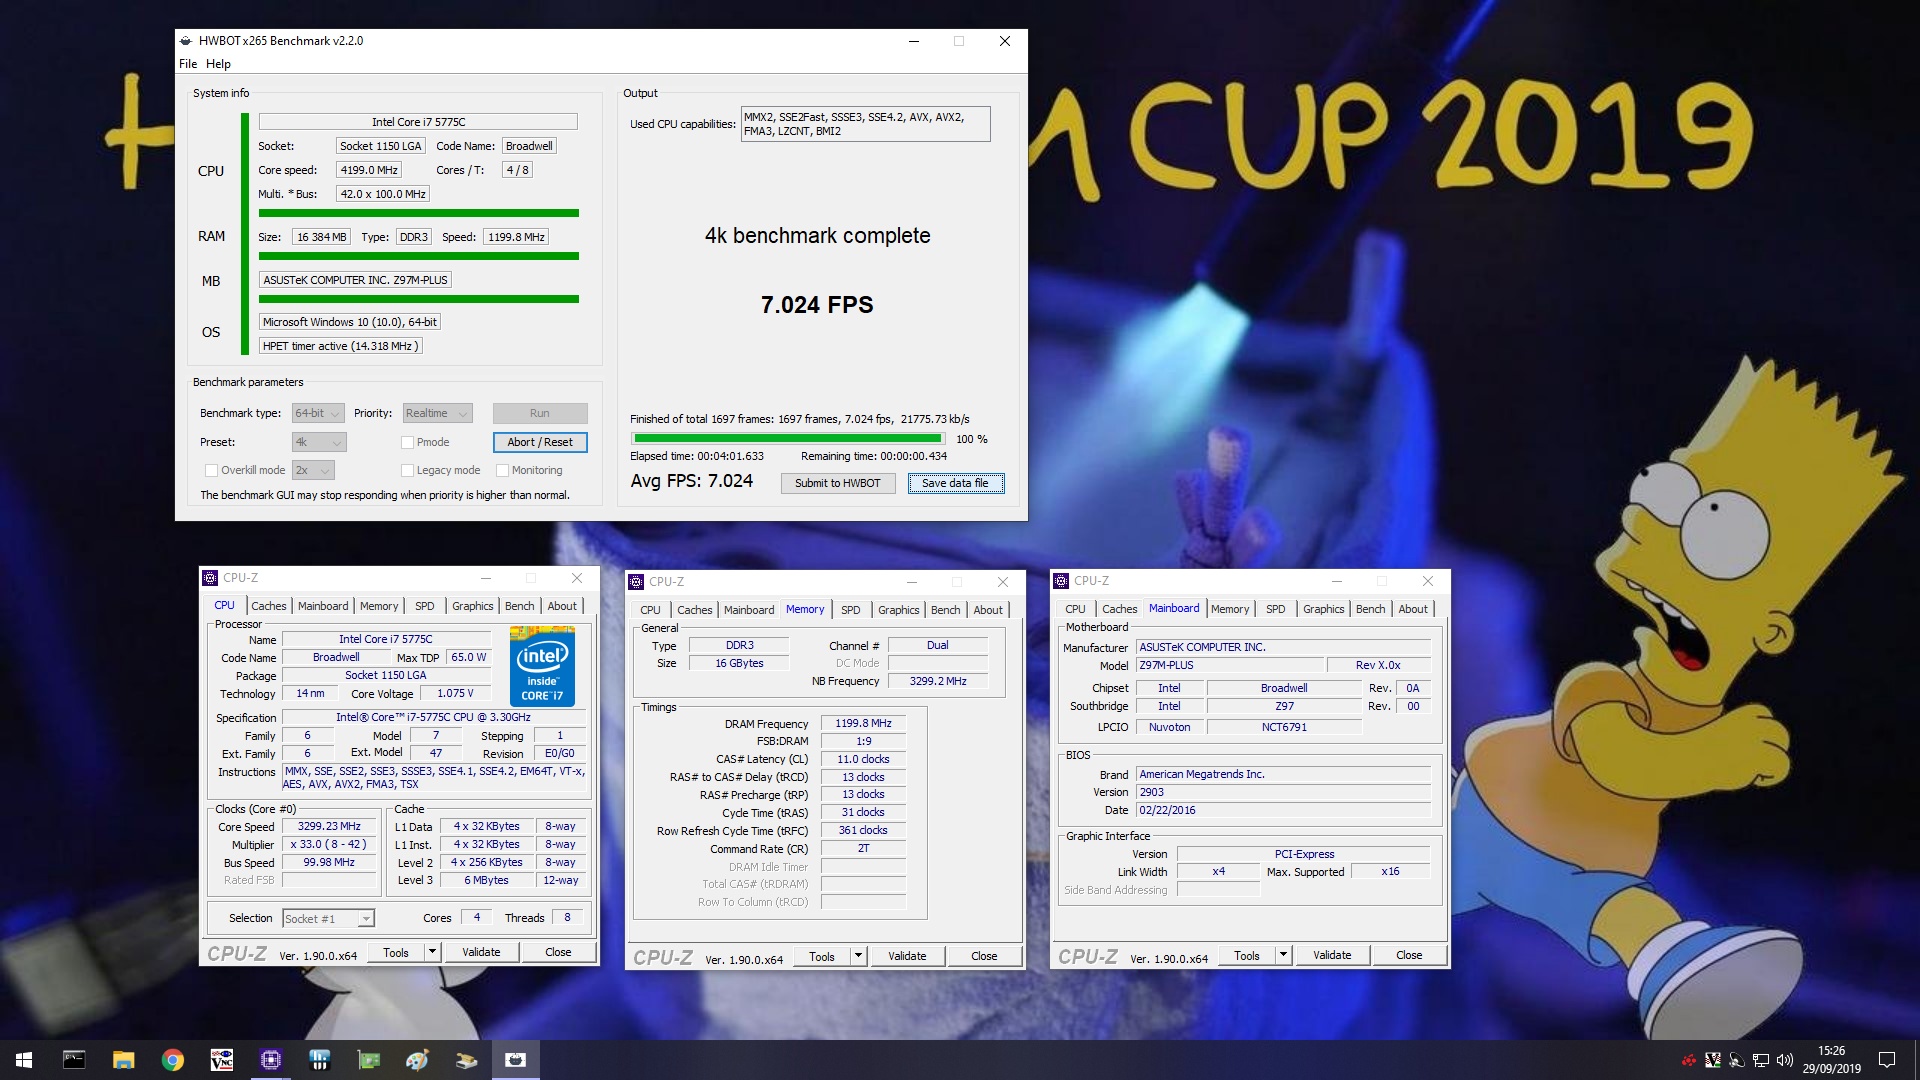1920x1080 pixels.
Task: Click the HPET timer active field
Action: point(340,346)
